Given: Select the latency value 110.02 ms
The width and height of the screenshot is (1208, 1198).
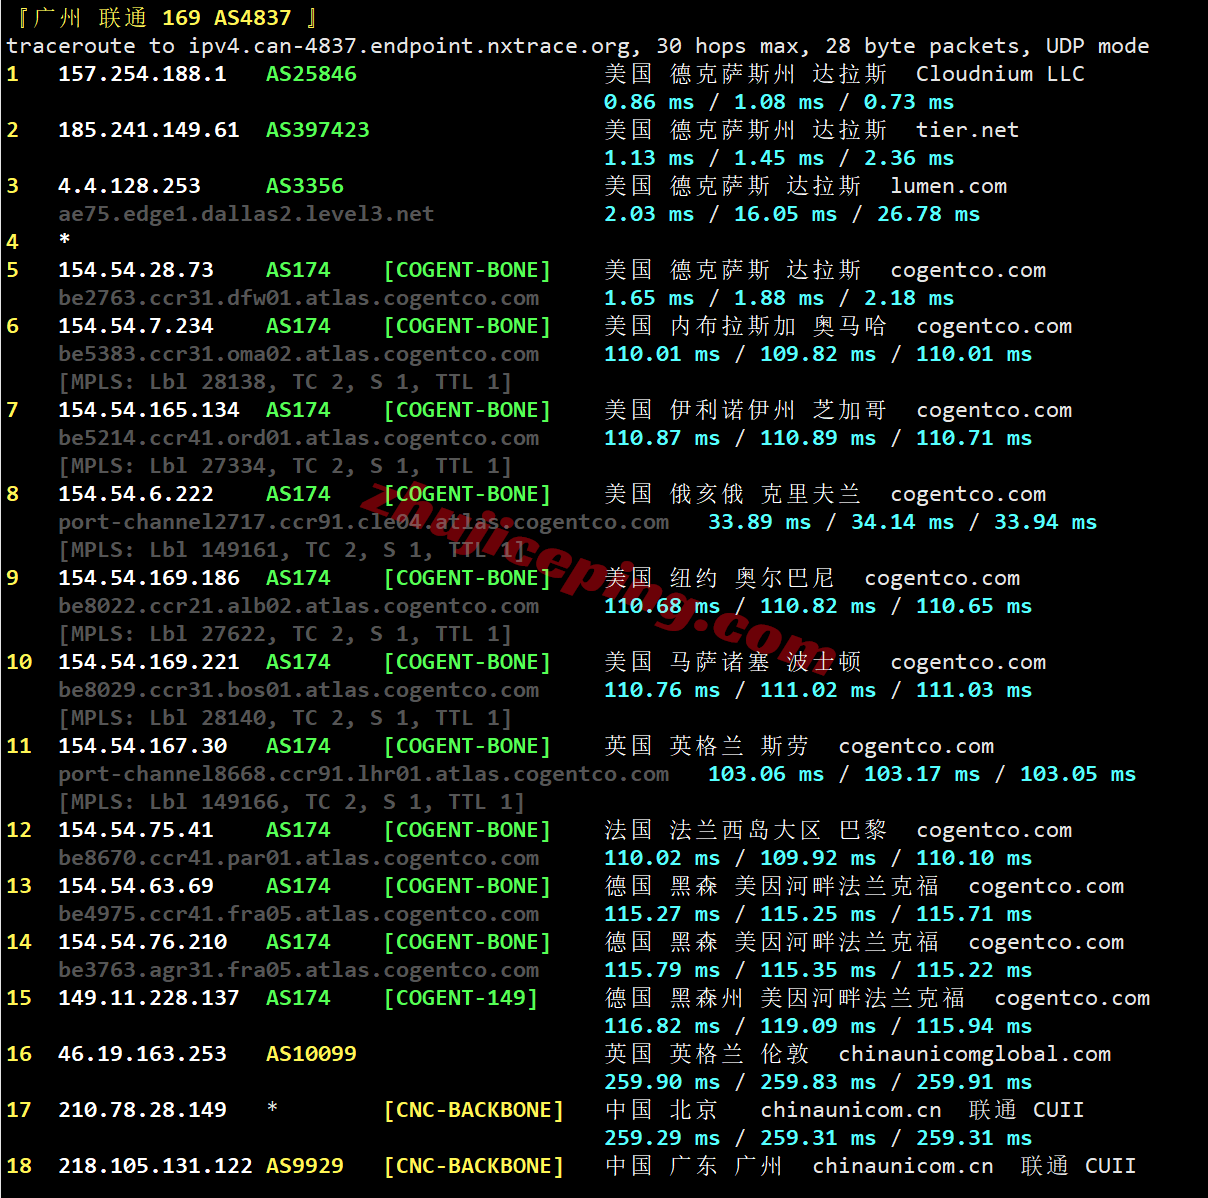Looking at the screenshot, I should (x=662, y=858).
